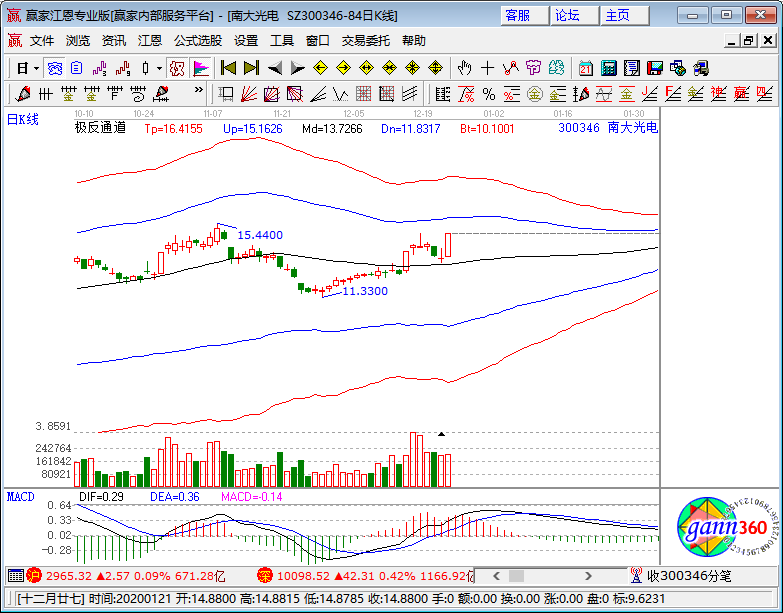
Task: Click the red floppy save icon
Action: point(655,68)
